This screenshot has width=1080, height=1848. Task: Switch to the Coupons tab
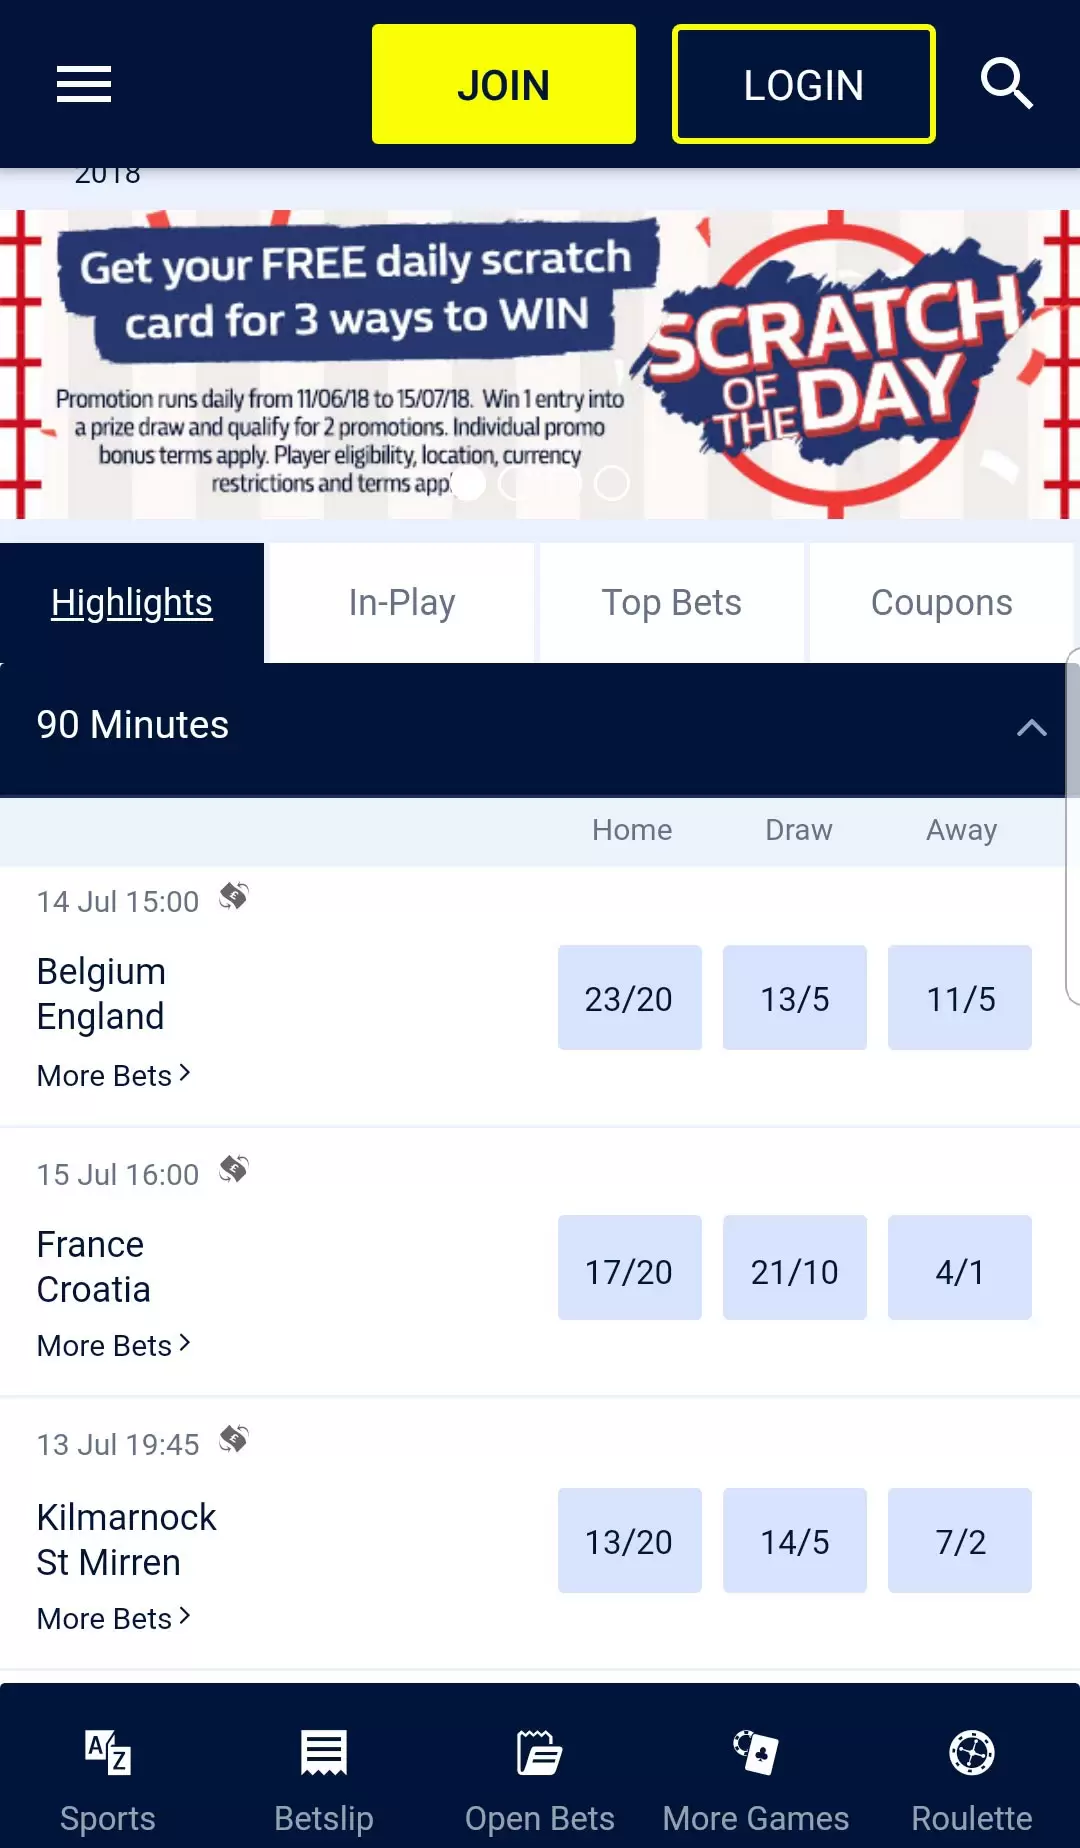pos(942,603)
